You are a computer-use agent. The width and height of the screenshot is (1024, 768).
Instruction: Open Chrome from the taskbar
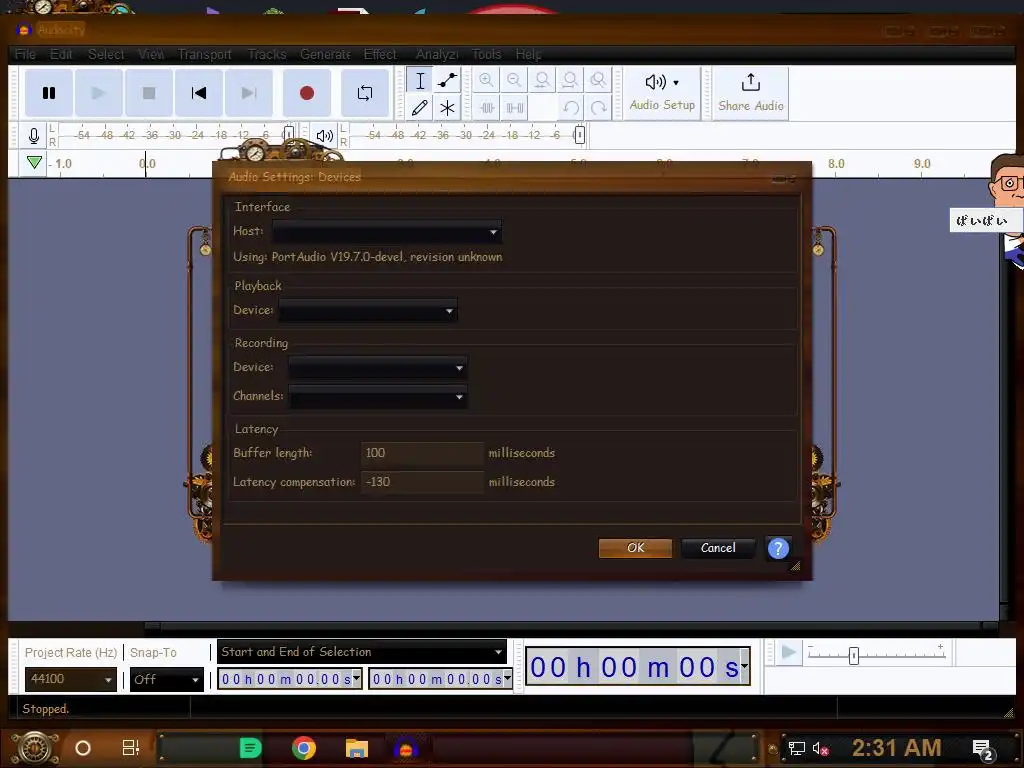304,748
